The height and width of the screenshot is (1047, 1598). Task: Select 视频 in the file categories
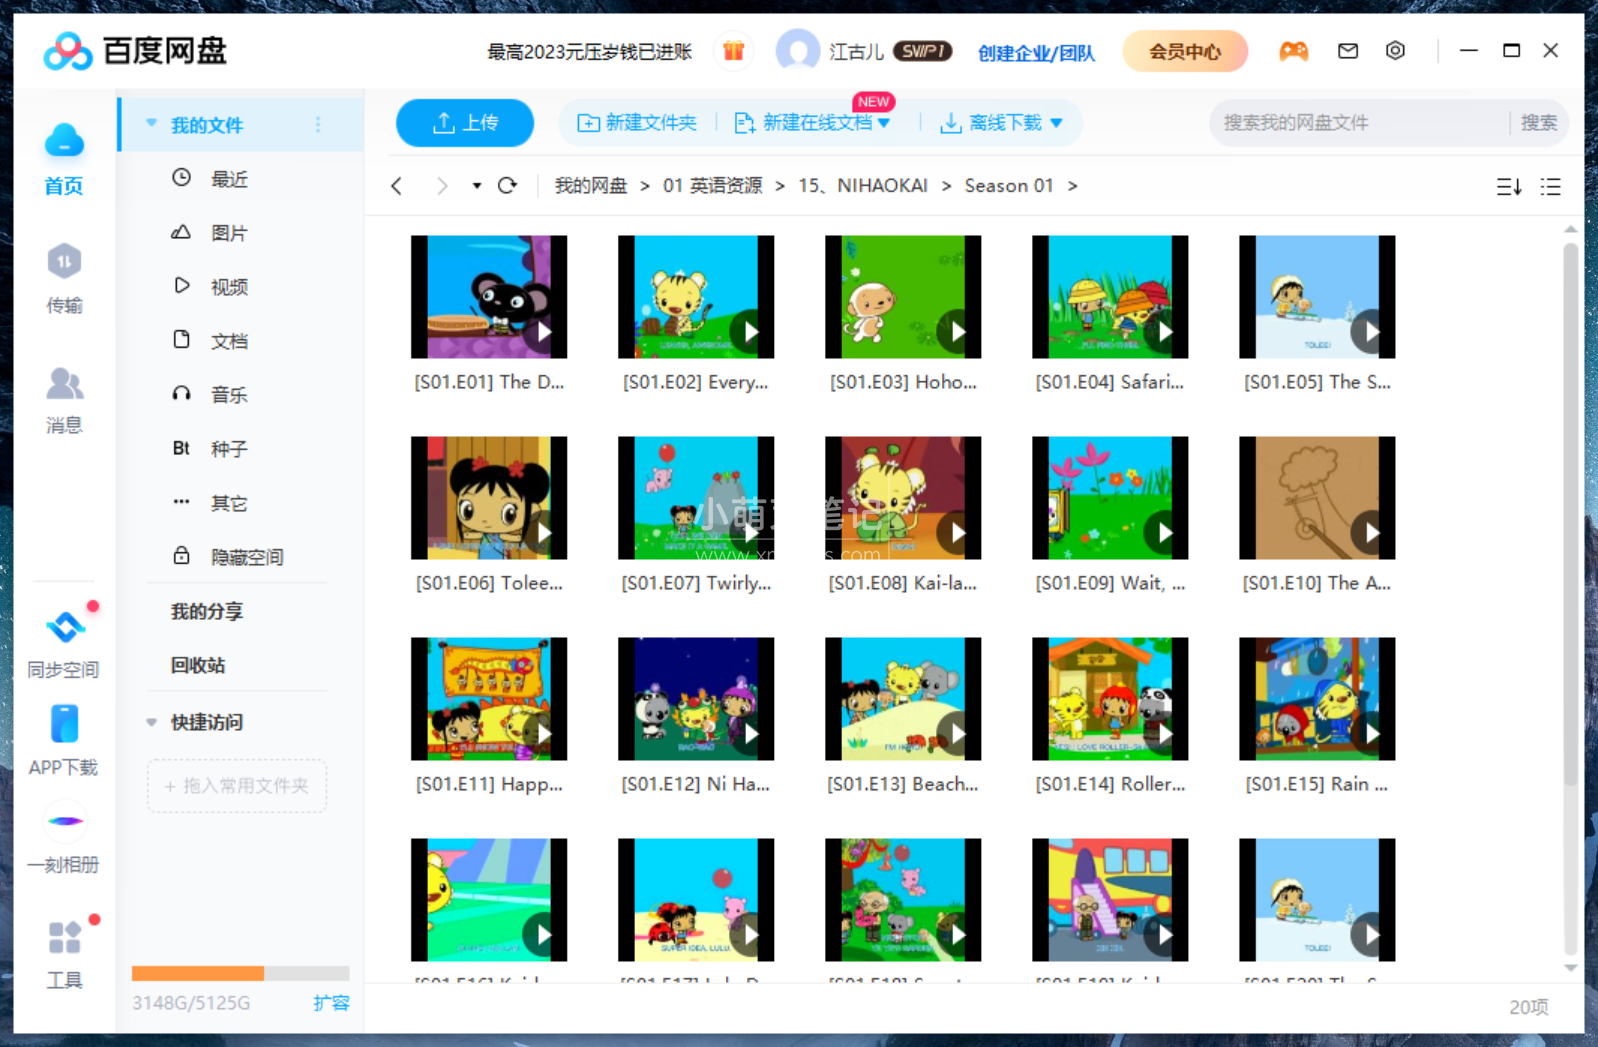228,287
